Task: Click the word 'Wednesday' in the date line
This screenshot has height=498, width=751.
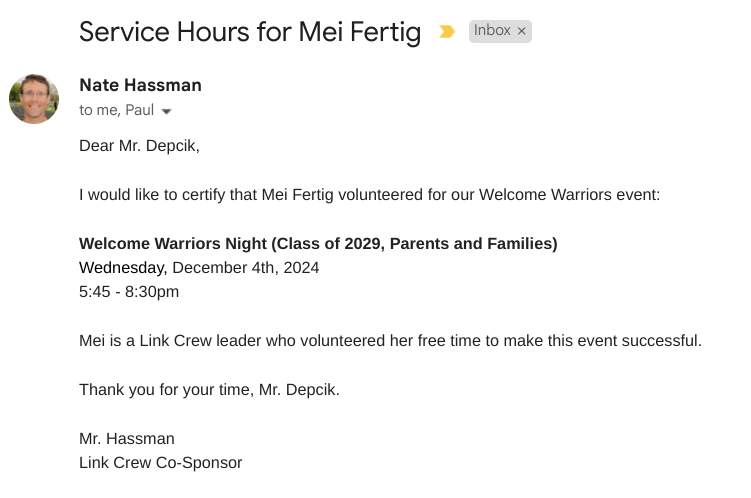Action: [122, 267]
